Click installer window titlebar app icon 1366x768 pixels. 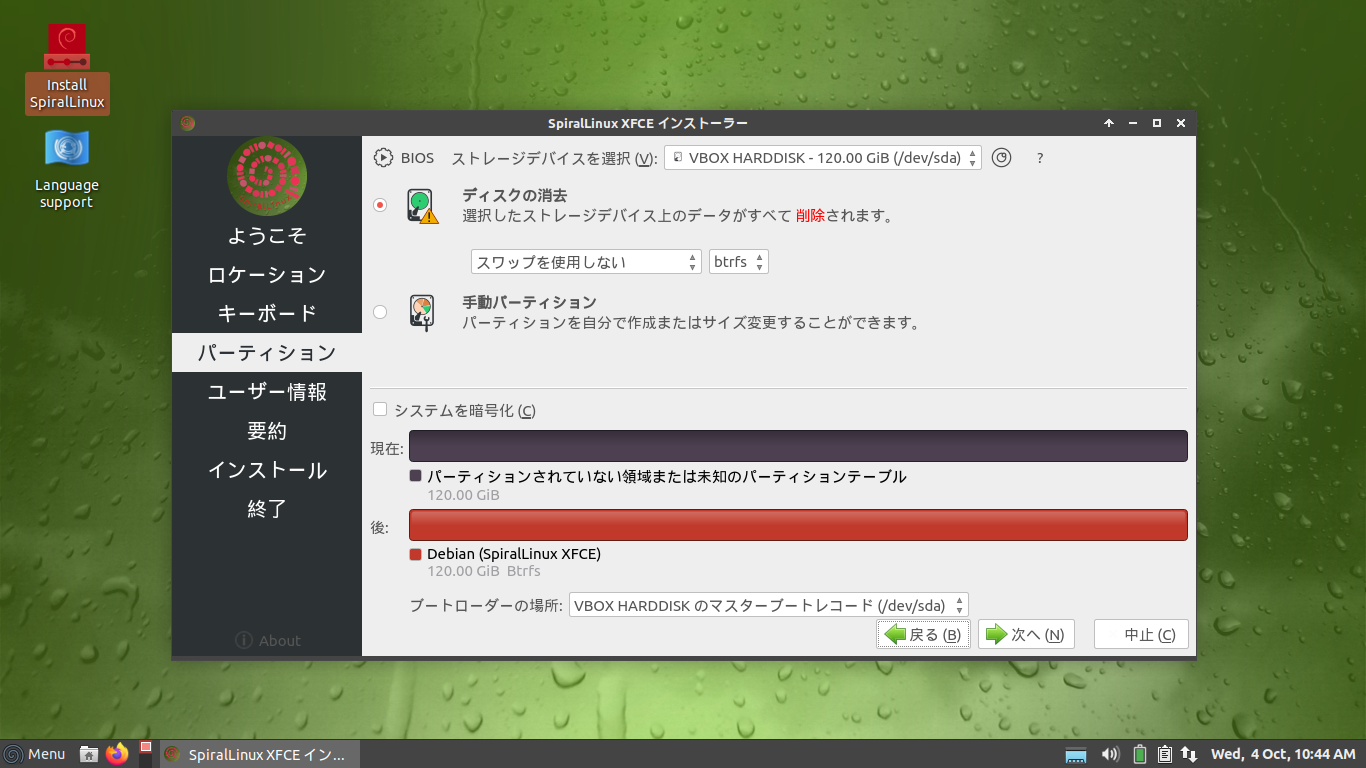pyautogui.click(x=188, y=123)
